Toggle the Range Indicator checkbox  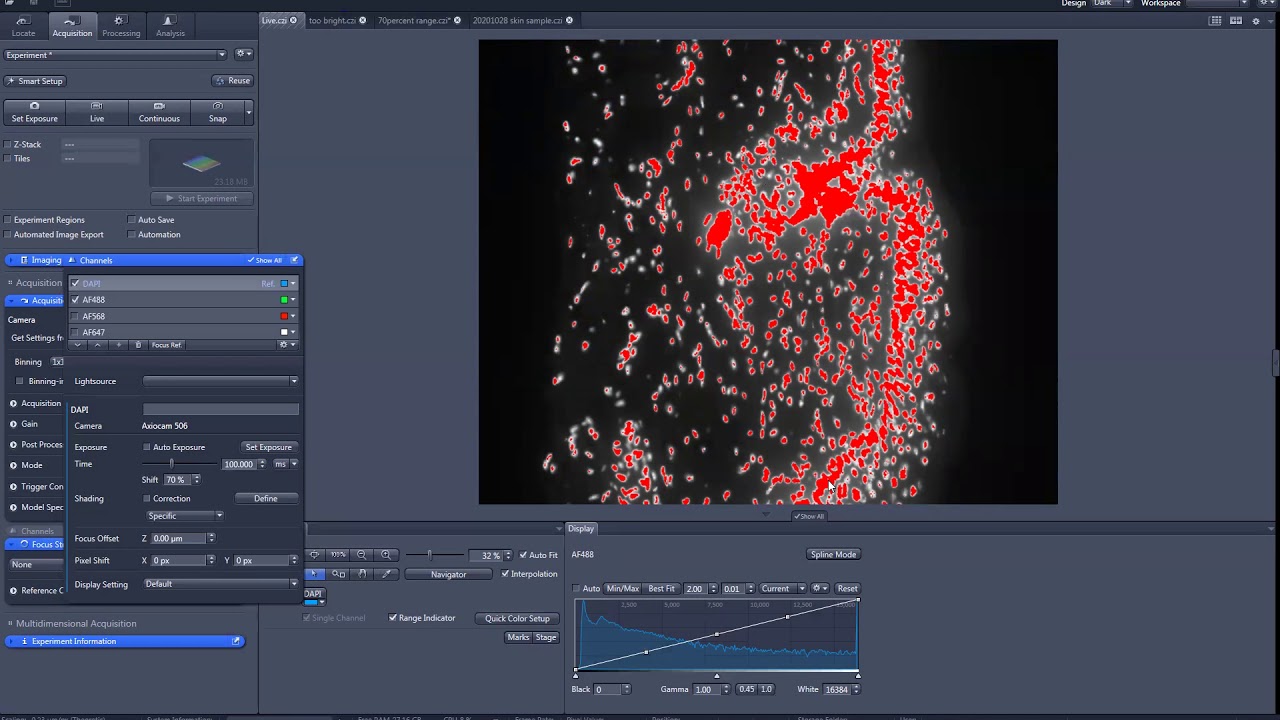[x=393, y=618]
